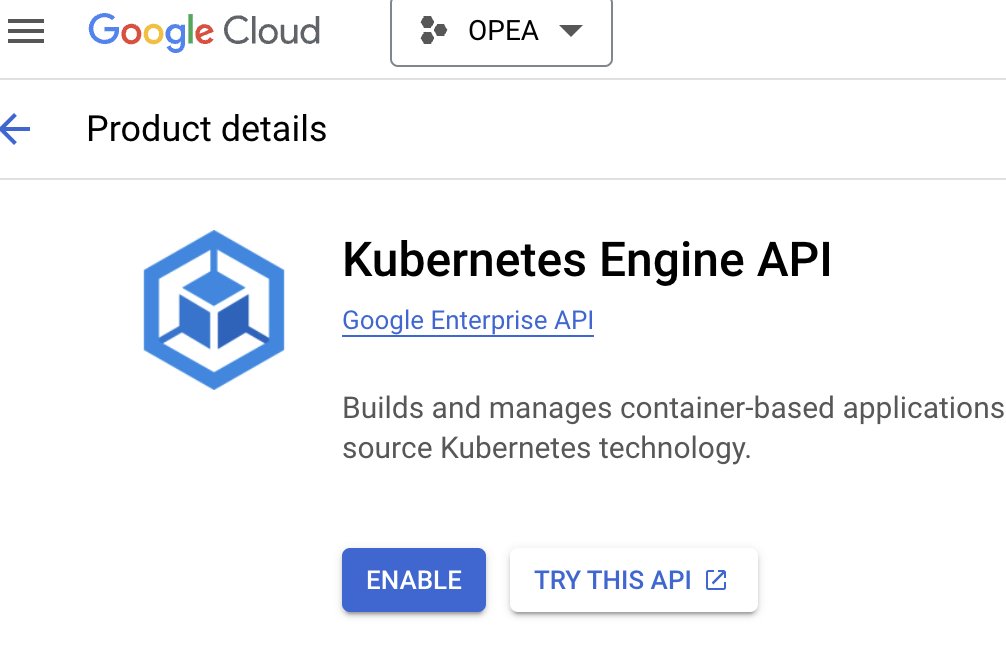Click the Google Cloud logo

204,31
